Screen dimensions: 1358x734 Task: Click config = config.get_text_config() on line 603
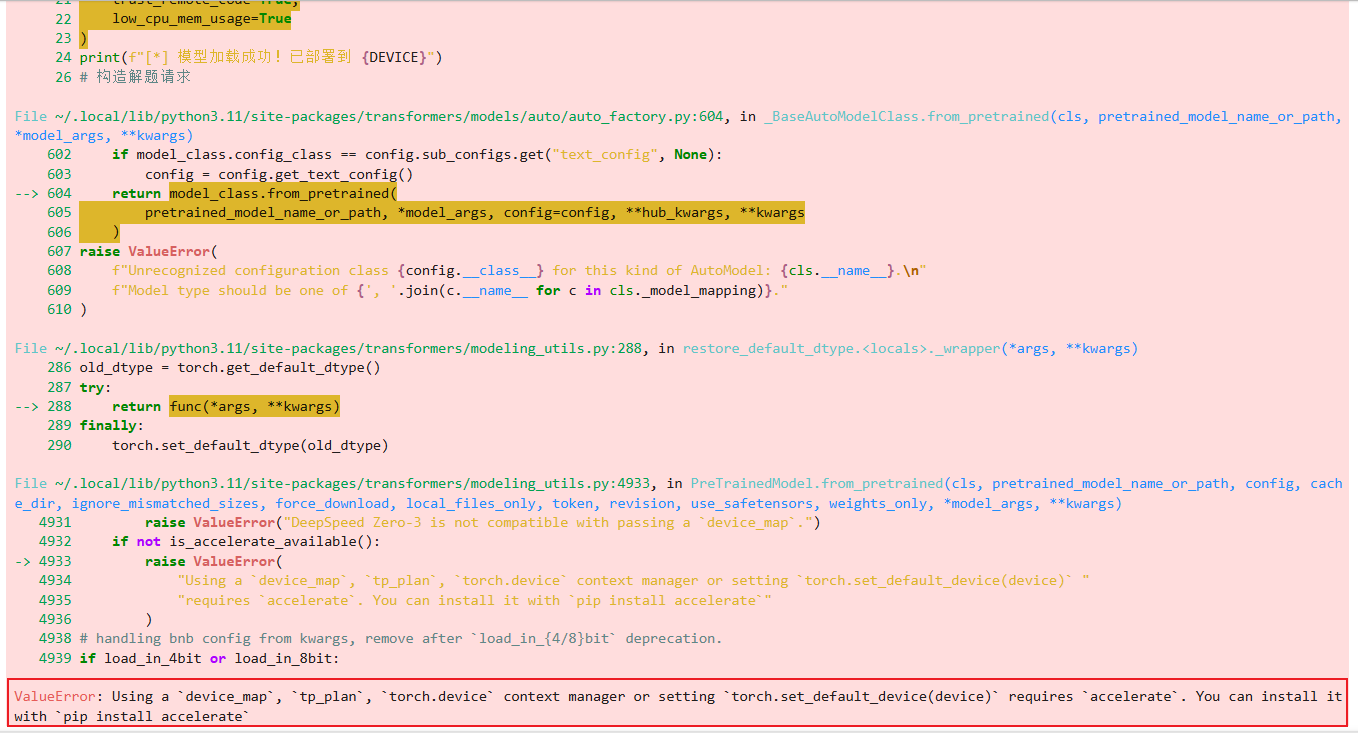(x=279, y=174)
